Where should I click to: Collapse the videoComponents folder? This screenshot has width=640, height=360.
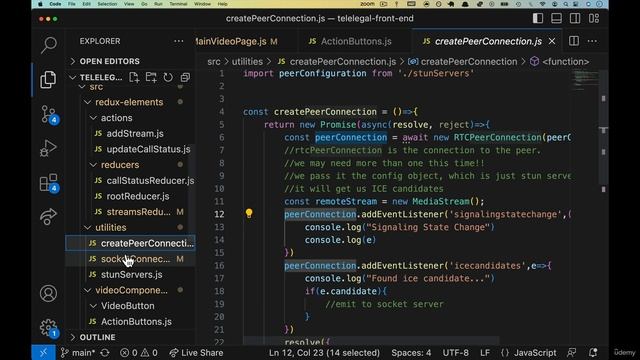(x=131, y=290)
